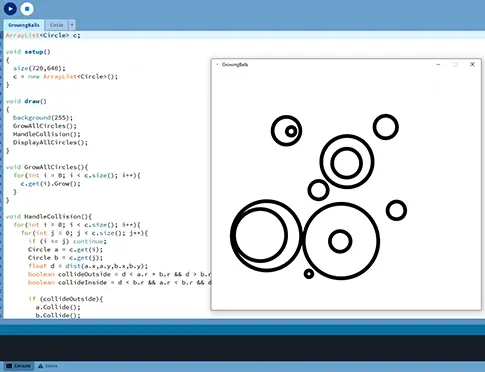Click the 'Circle a = c.get(i);' line
This screenshot has width=485, height=372.
(x=65, y=250)
